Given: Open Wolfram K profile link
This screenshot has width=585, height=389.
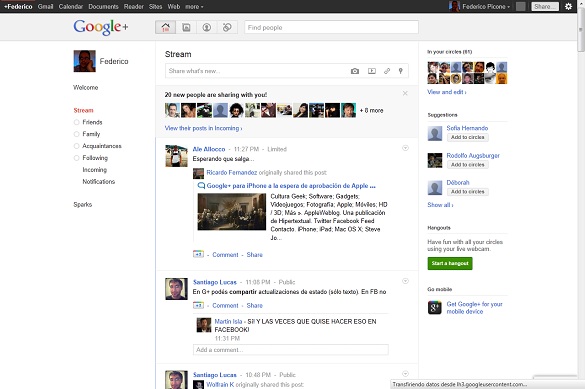Looking at the screenshot, I should [220, 385].
